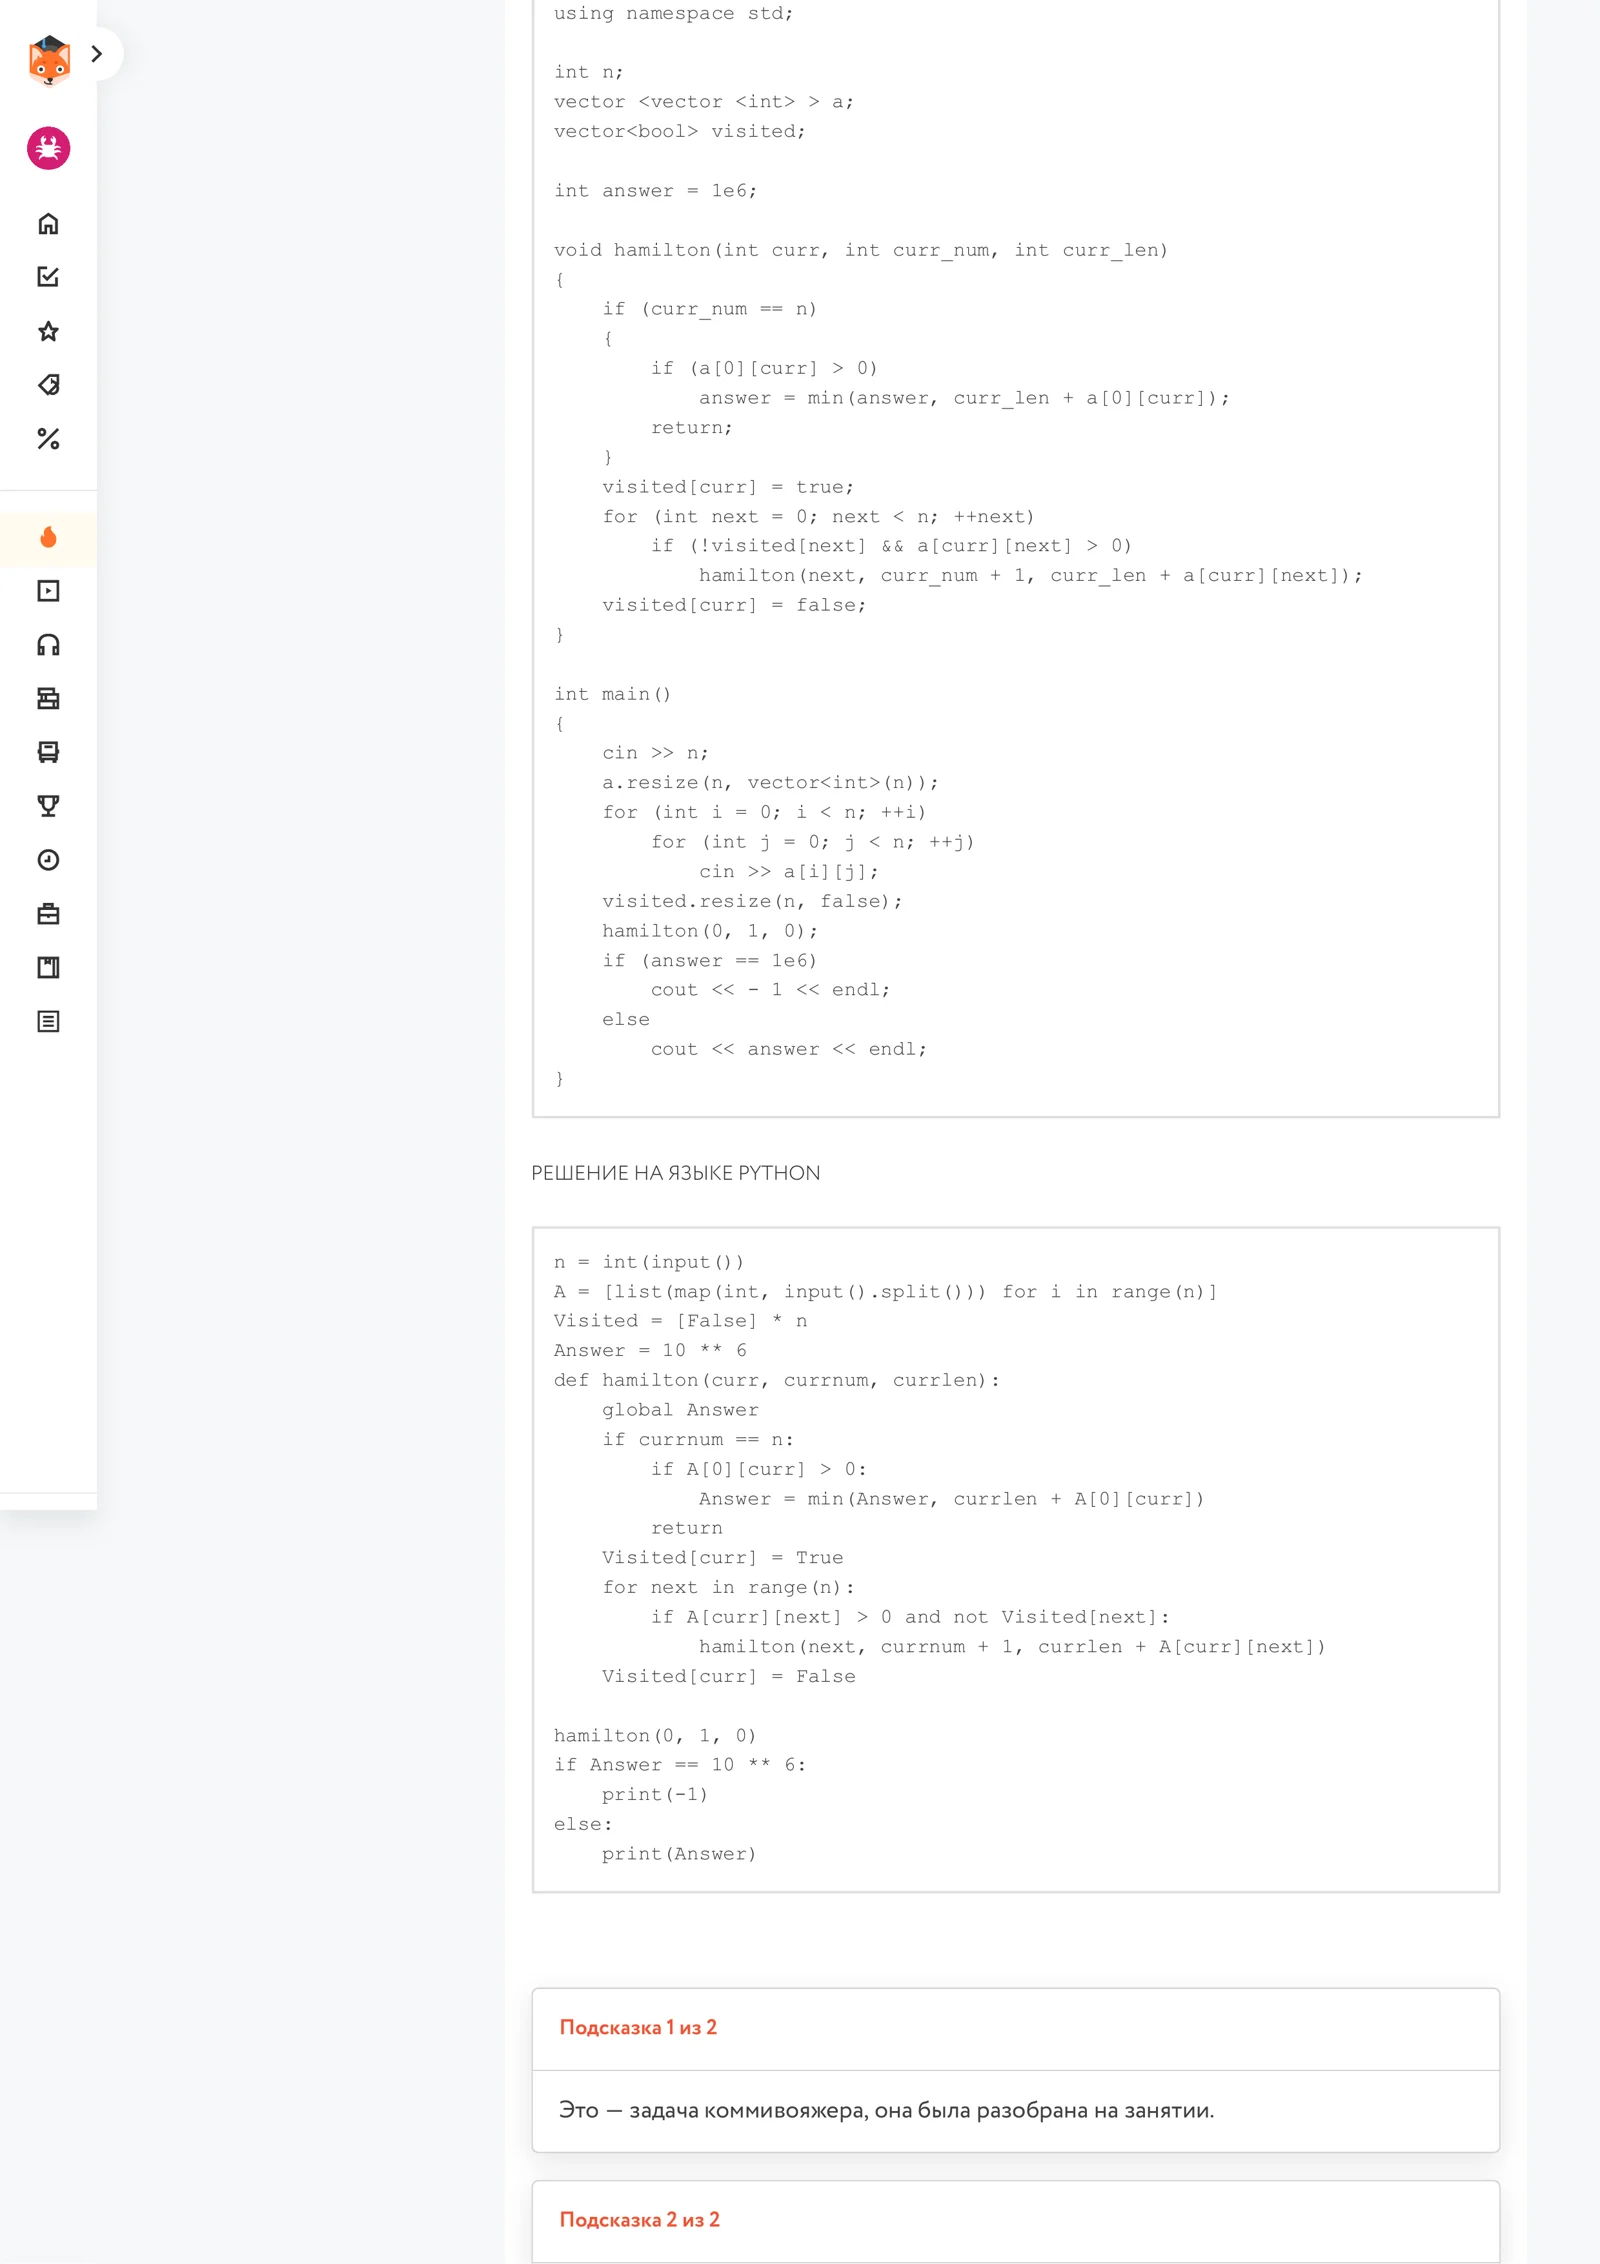Screen dimensions: 1600x2264
Task: Click the price tag icon
Action: tap(48, 385)
